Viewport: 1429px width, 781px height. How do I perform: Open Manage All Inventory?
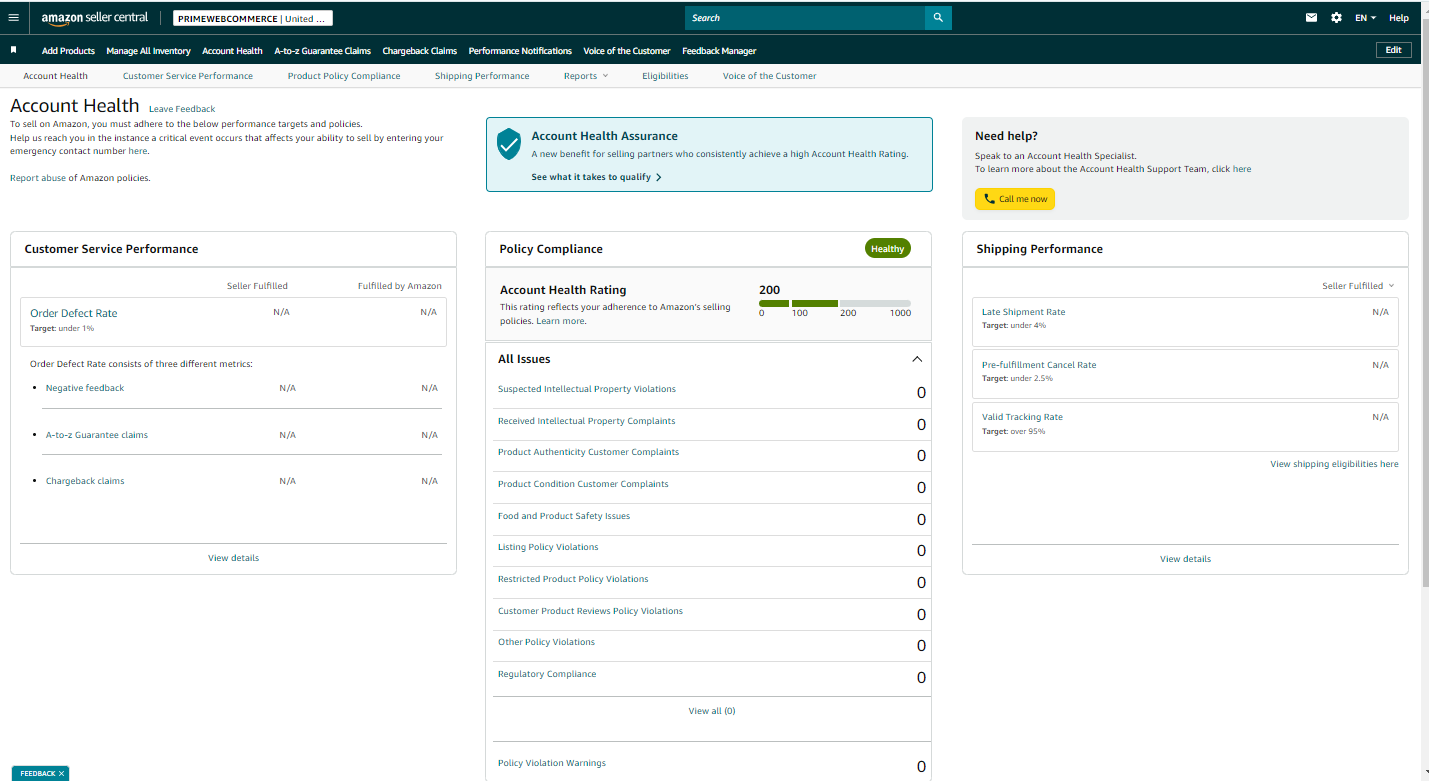[148, 51]
